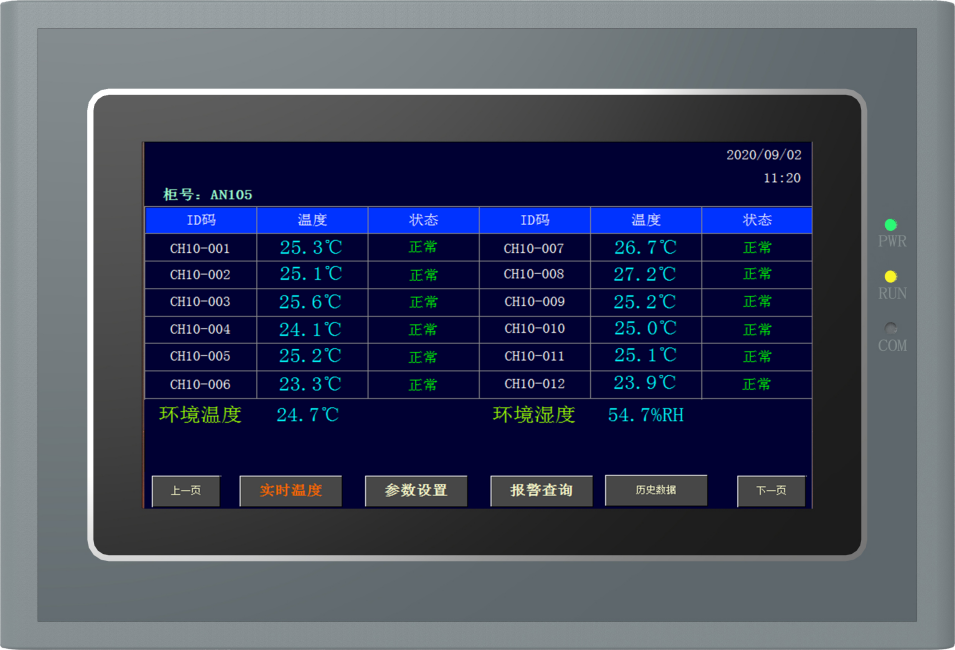Click the 正常 status of CH10-012
The image size is (955, 650).
pos(757,384)
